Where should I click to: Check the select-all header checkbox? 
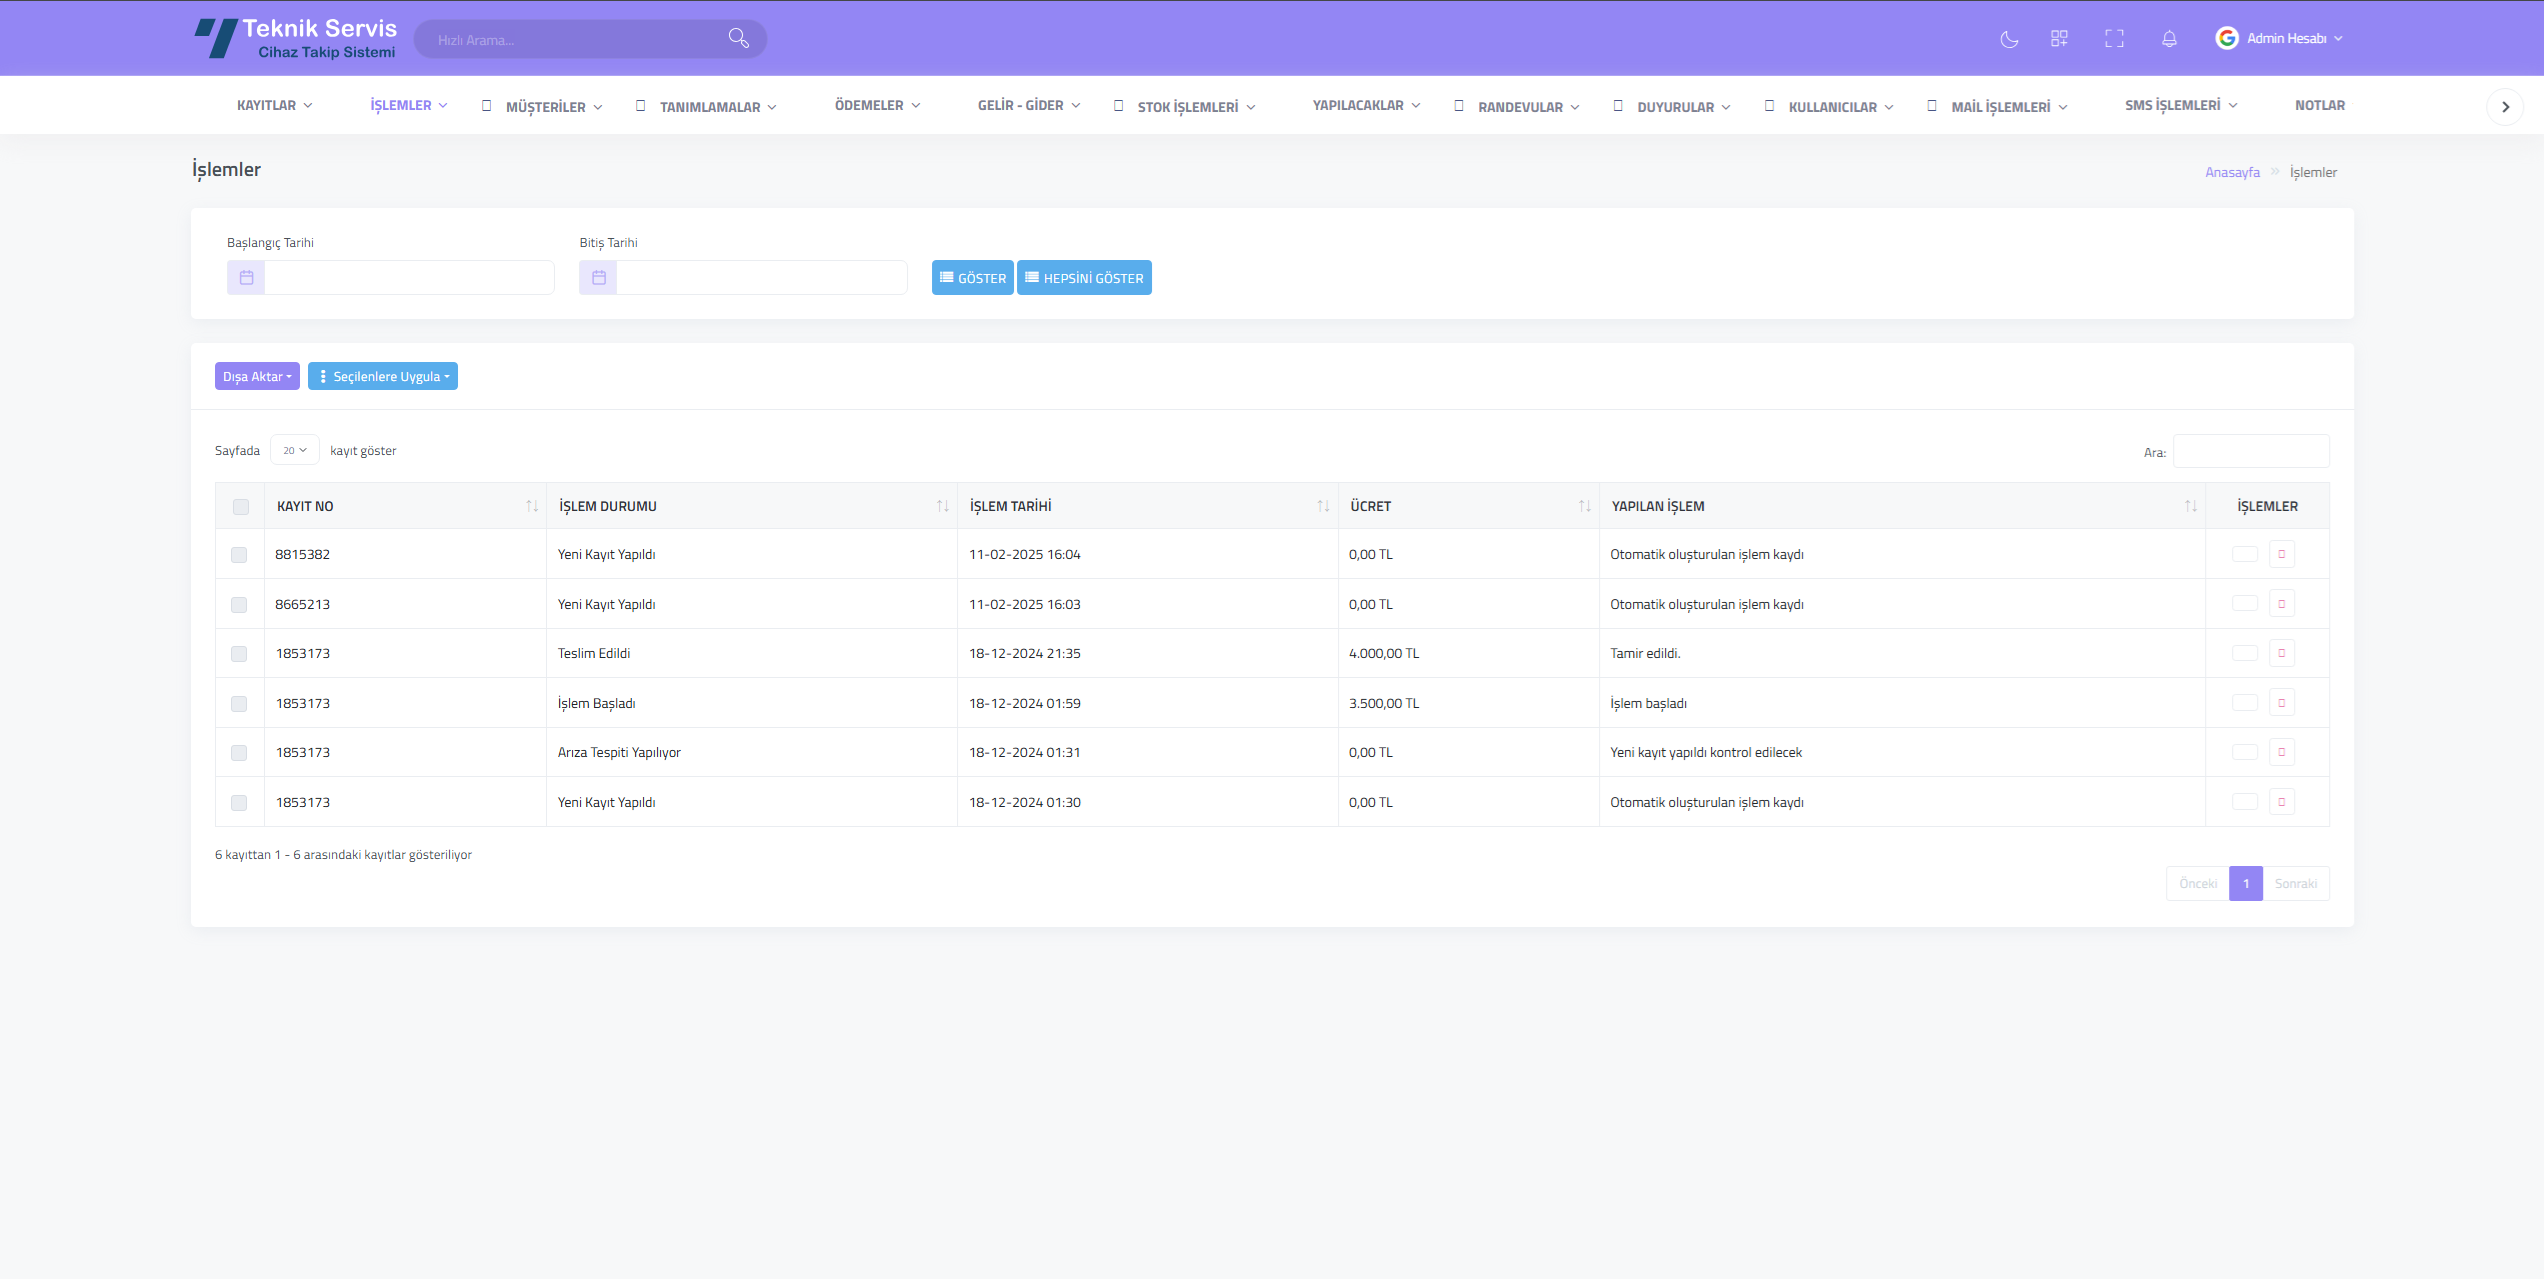click(x=241, y=507)
